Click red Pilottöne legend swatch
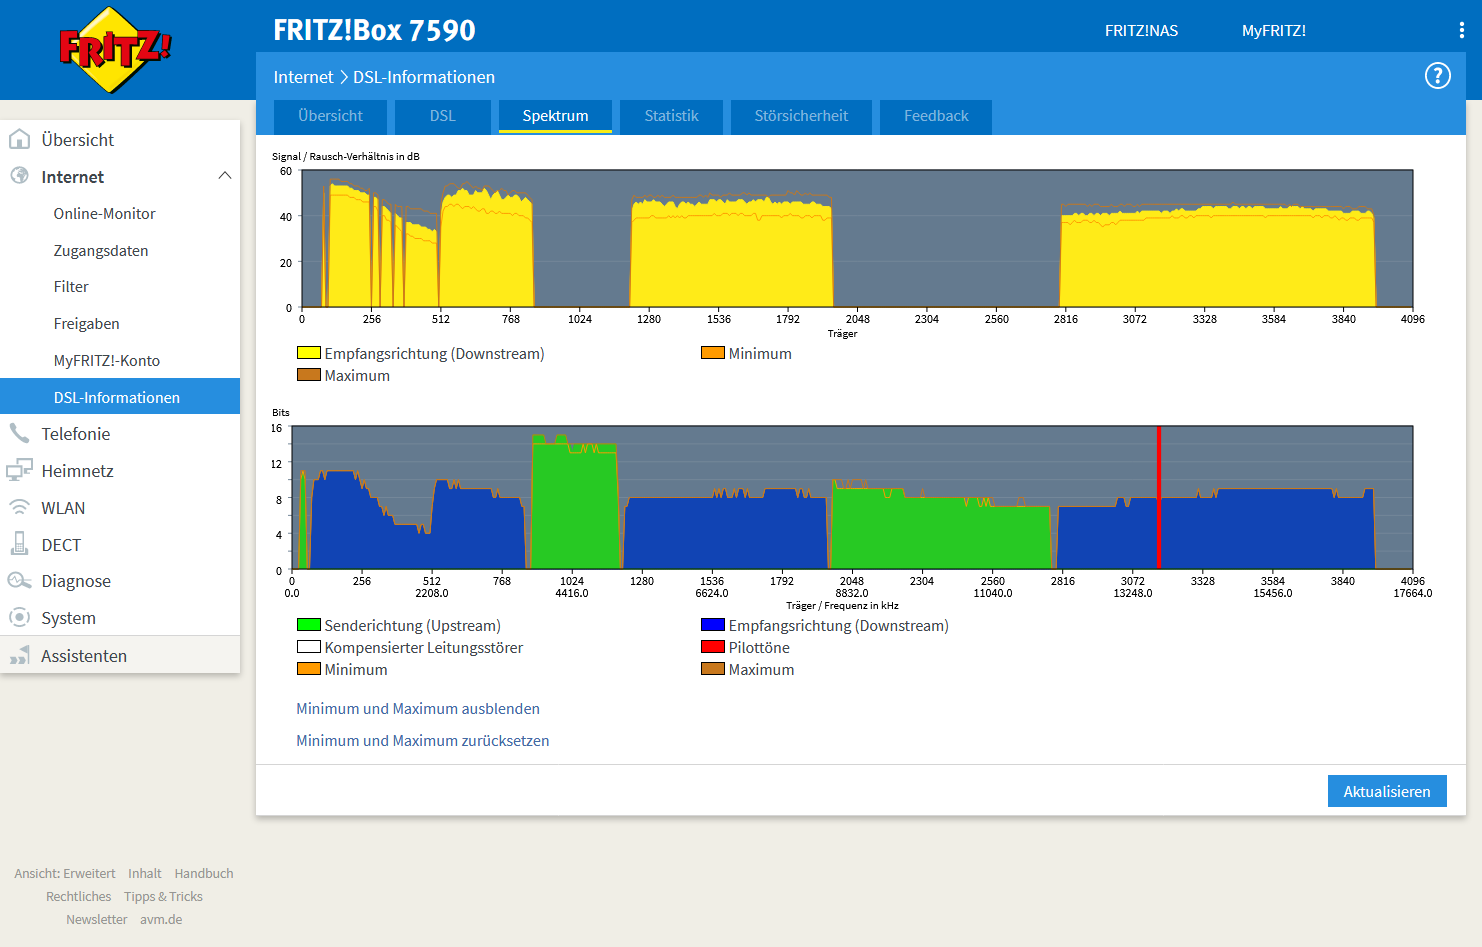Screen dimensions: 1482x947 (712, 646)
